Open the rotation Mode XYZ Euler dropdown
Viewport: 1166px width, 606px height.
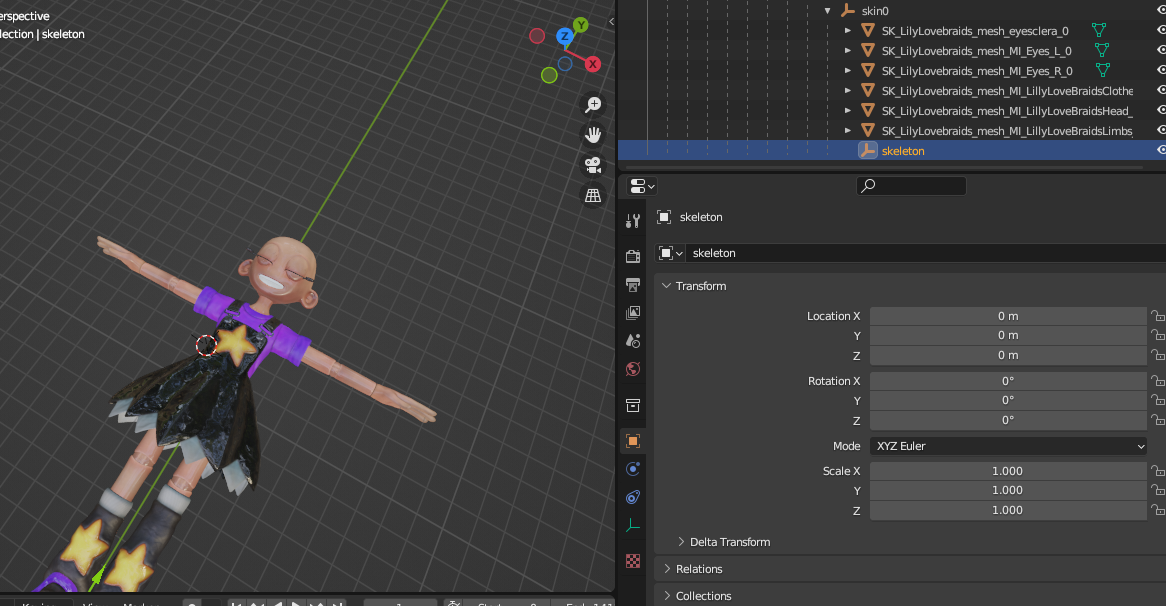coord(1008,446)
